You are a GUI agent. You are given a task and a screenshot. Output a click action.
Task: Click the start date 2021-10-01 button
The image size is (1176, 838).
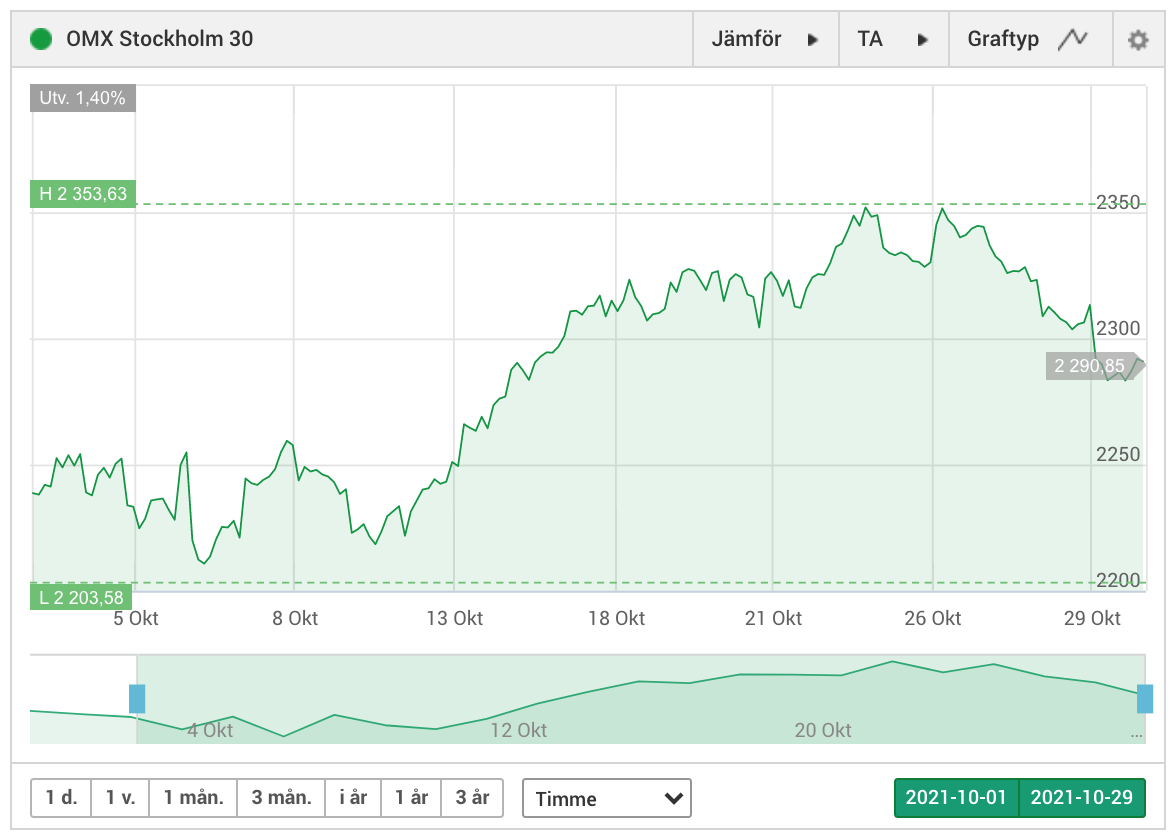pos(956,797)
